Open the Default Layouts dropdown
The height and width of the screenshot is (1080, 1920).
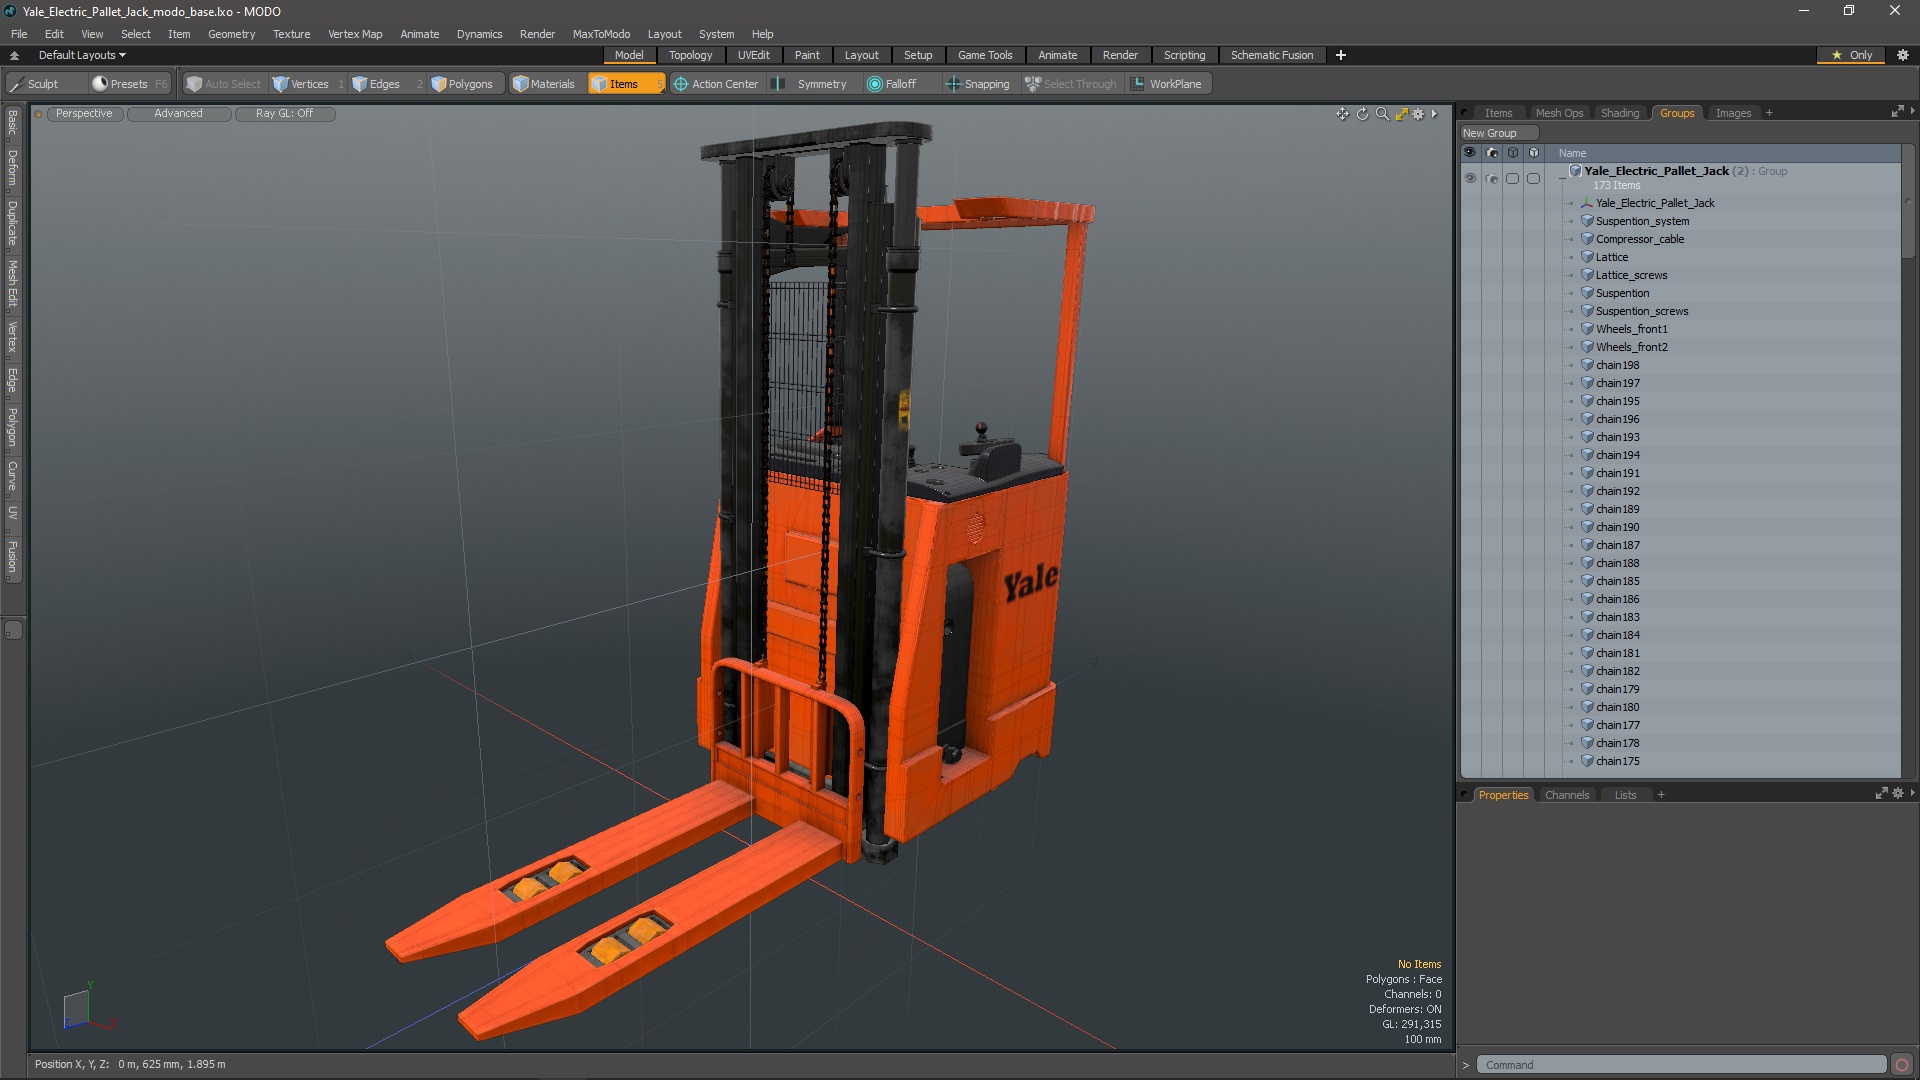pos(82,55)
